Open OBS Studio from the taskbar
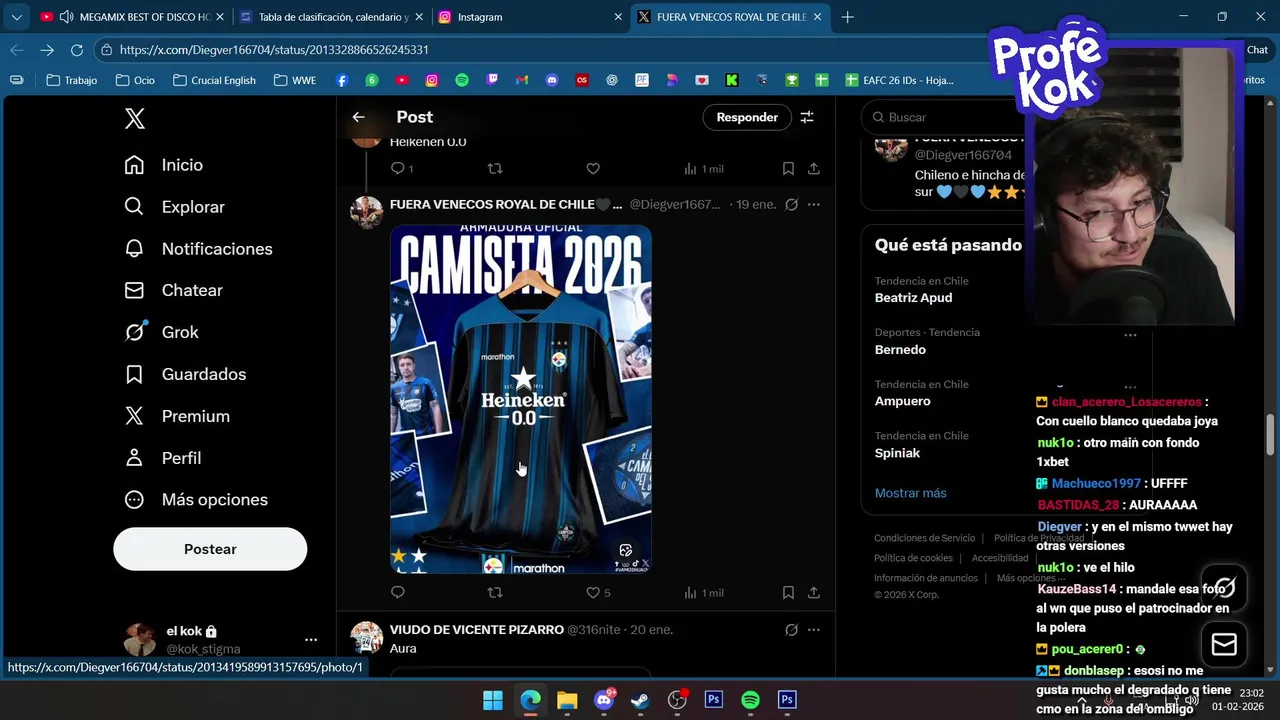This screenshot has height=720, width=1280. coord(677,700)
